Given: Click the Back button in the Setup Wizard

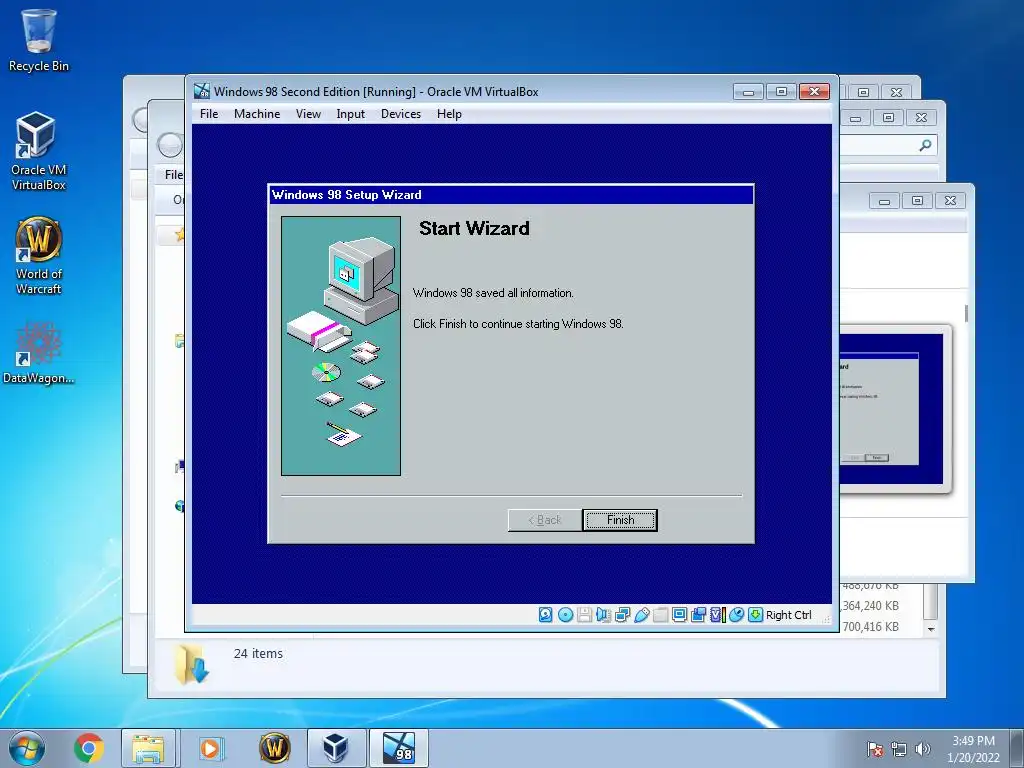Looking at the screenshot, I should point(545,520).
